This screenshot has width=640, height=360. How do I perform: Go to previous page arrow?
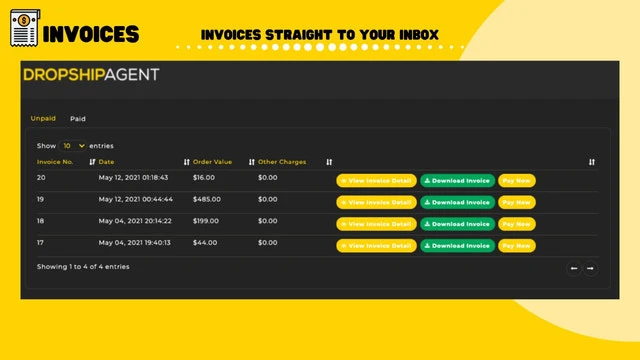coord(574,269)
